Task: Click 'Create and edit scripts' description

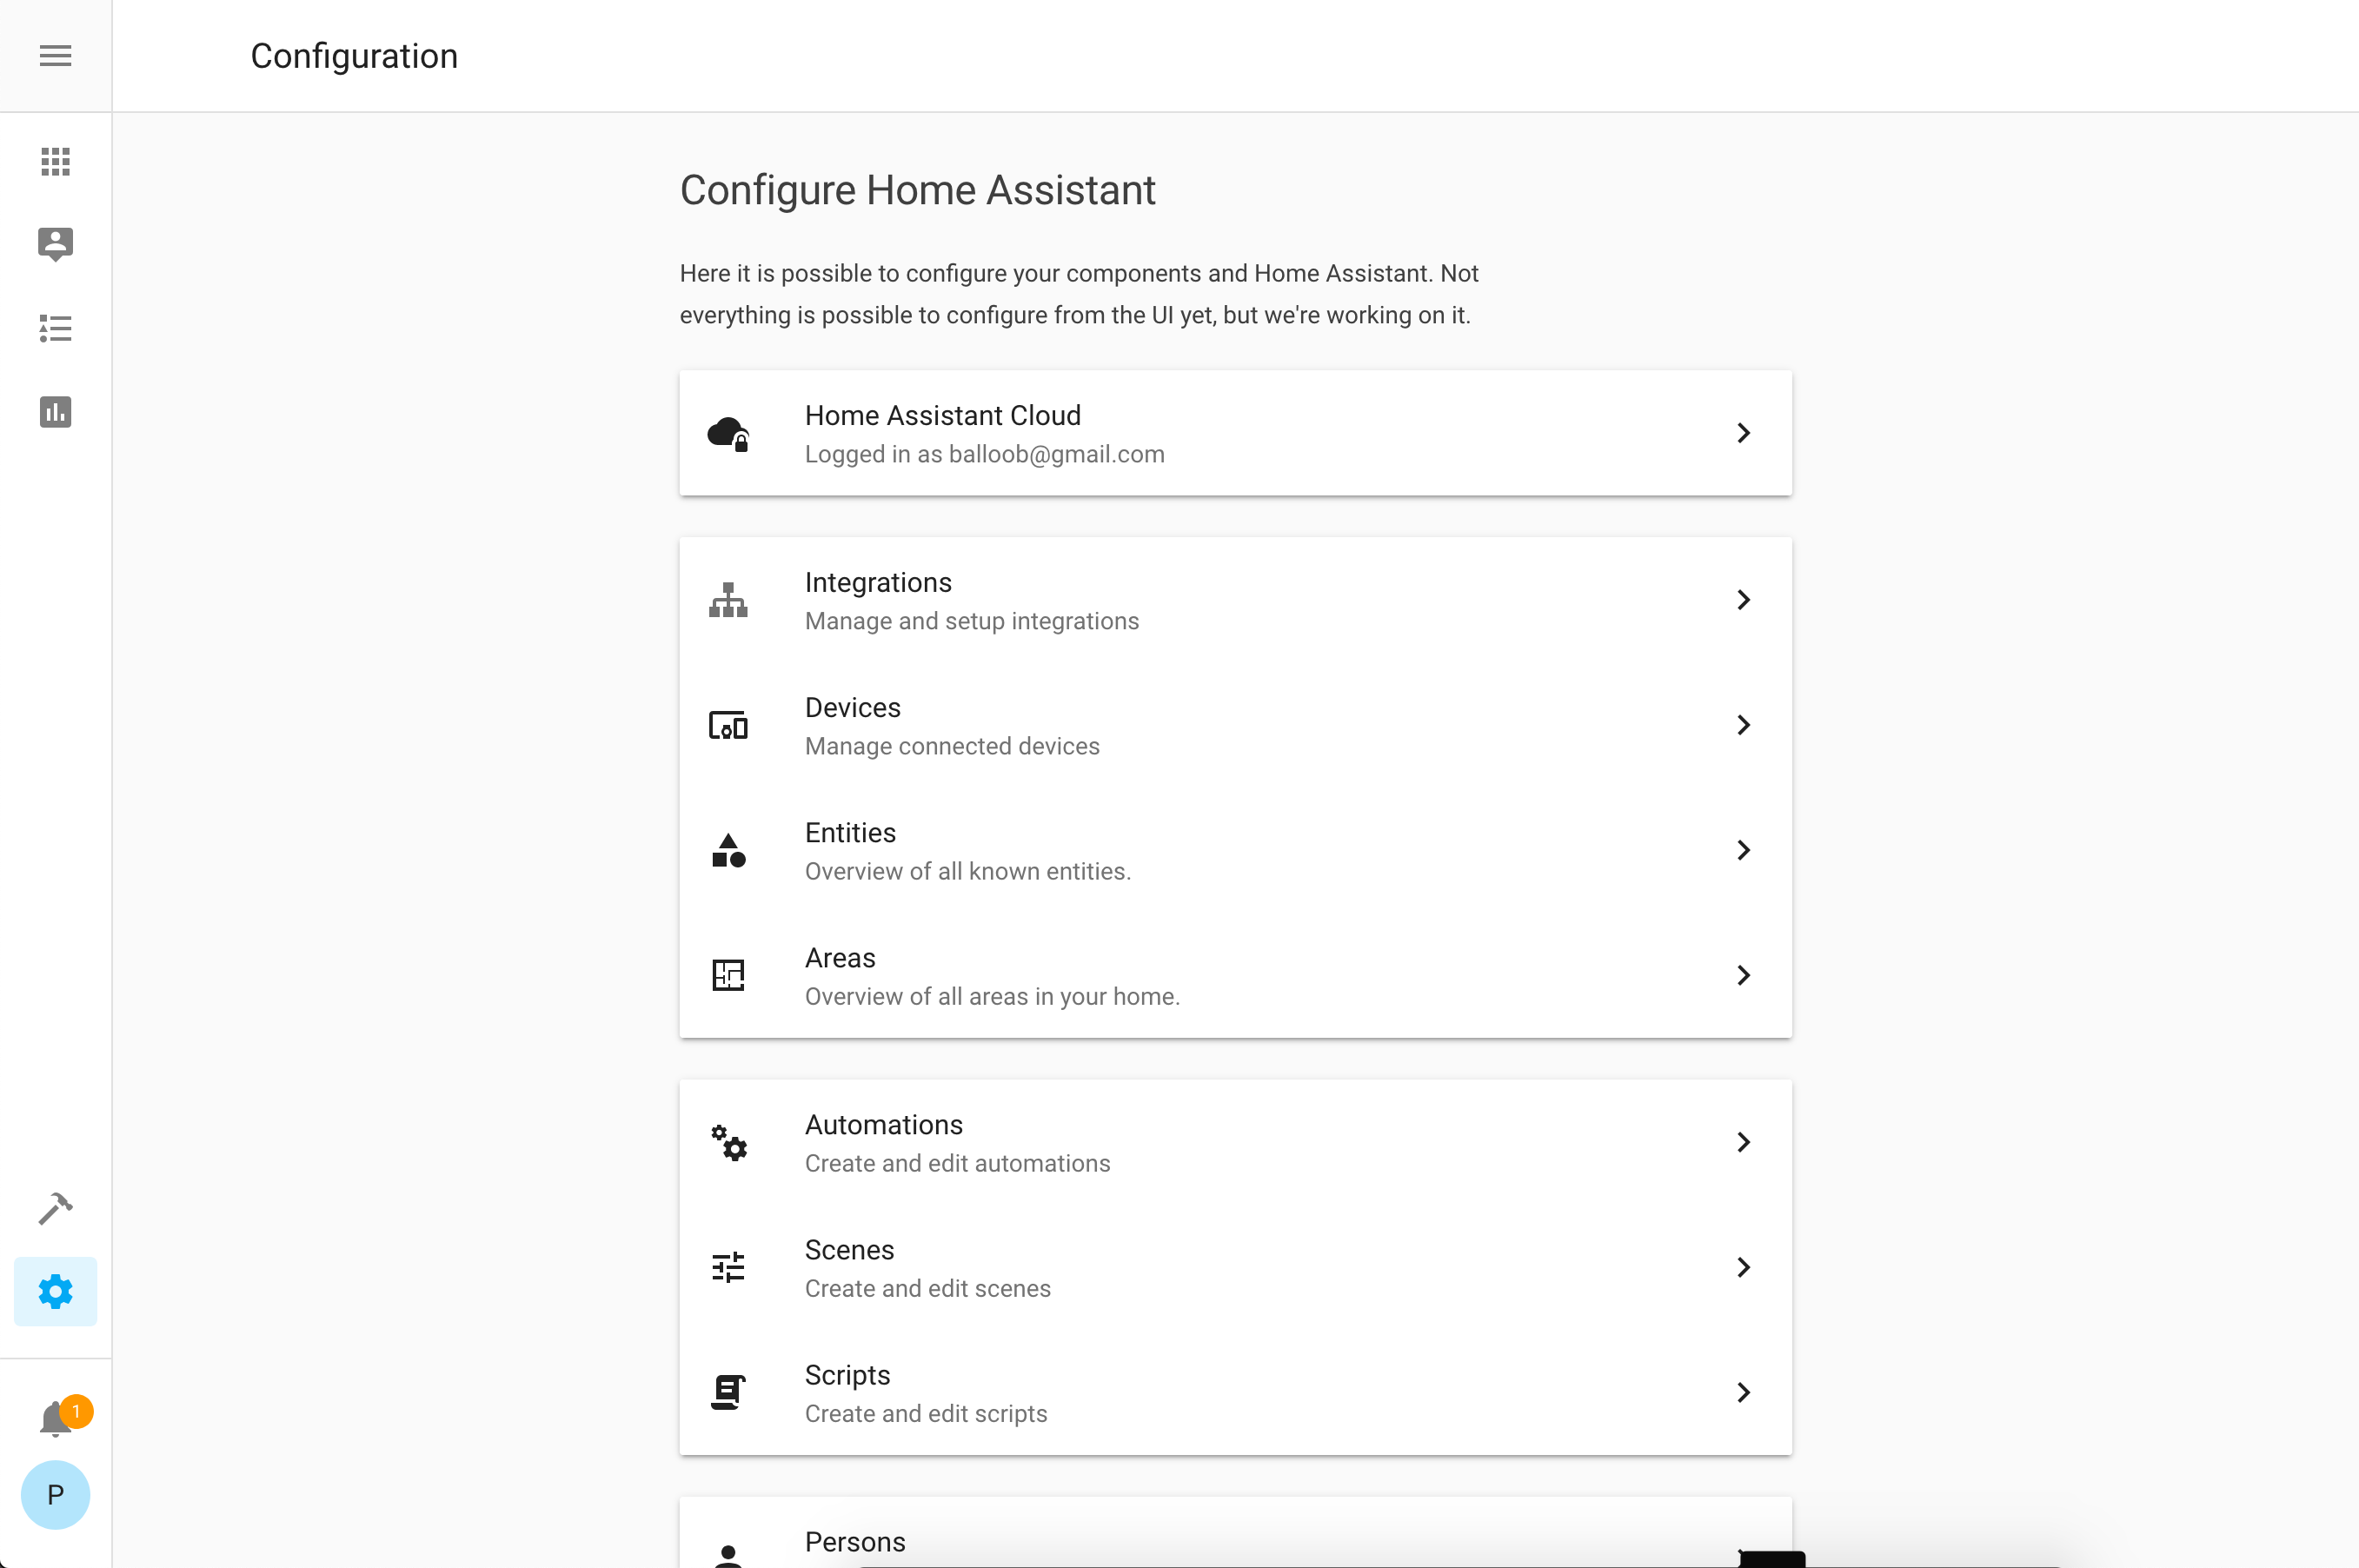Action: point(926,1413)
